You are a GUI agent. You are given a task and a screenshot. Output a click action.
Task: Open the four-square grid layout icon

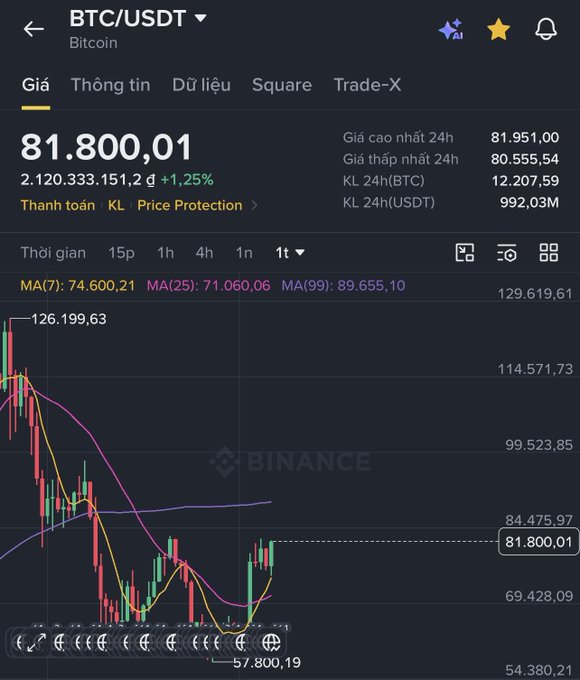click(548, 252)
